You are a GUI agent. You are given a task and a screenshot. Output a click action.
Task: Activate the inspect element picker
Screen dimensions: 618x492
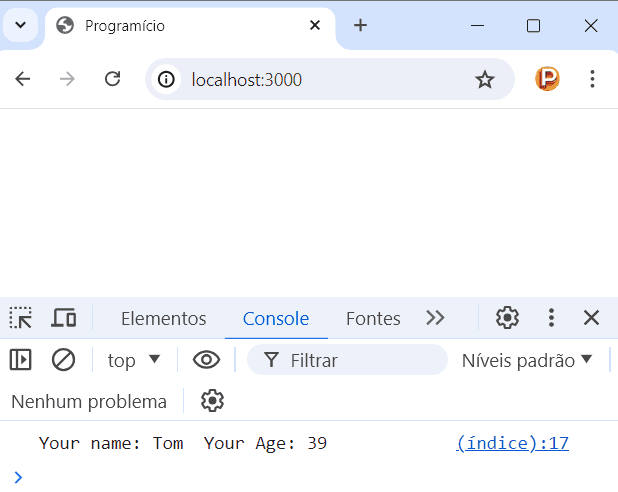coord(20,318)
